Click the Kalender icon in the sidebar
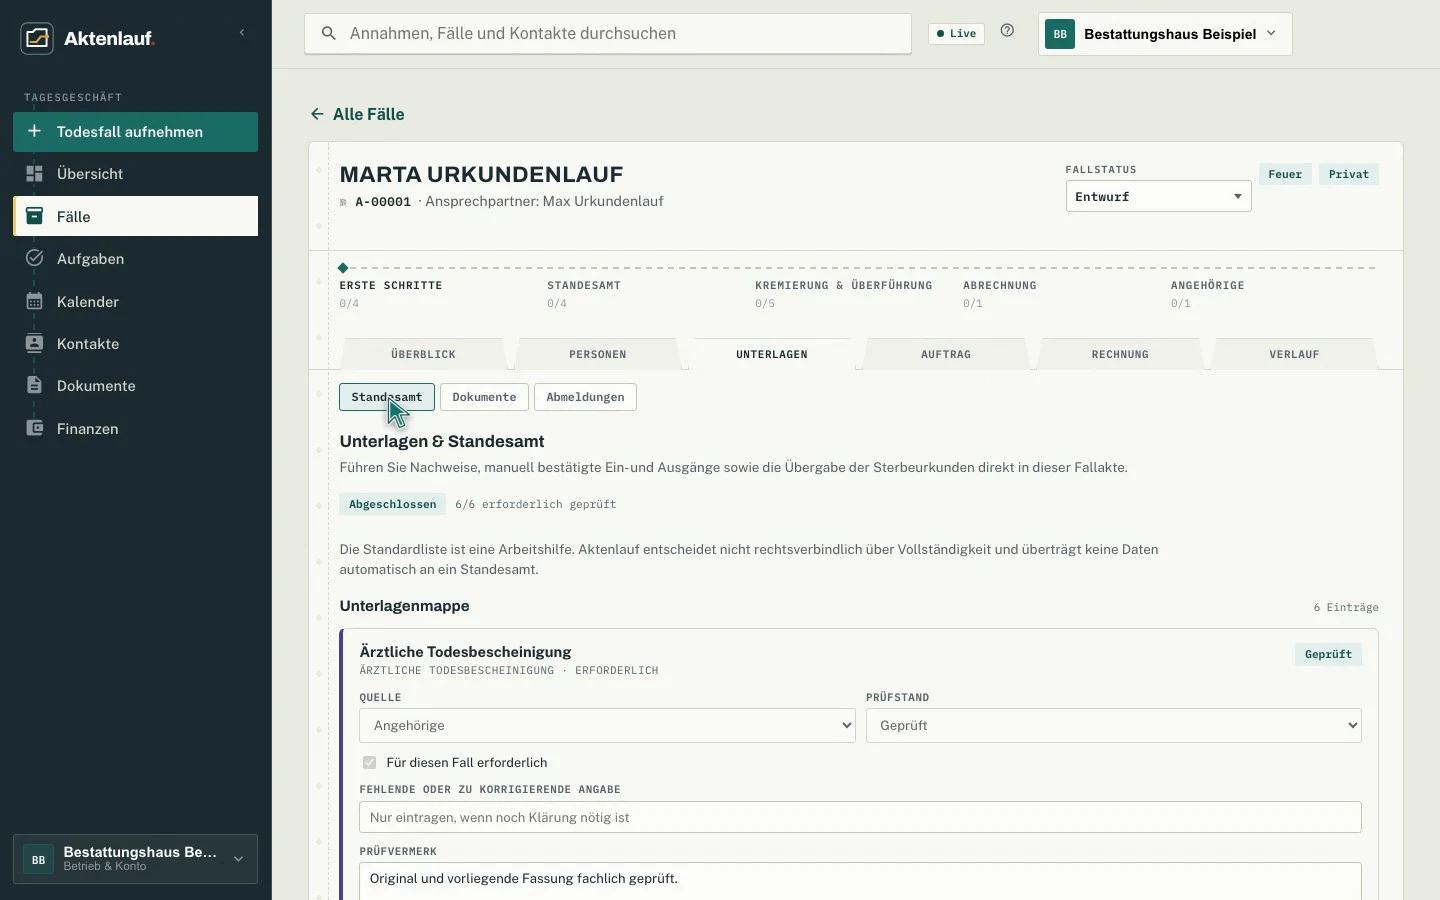Screen dimensions: 1440x900 [34, 301]
